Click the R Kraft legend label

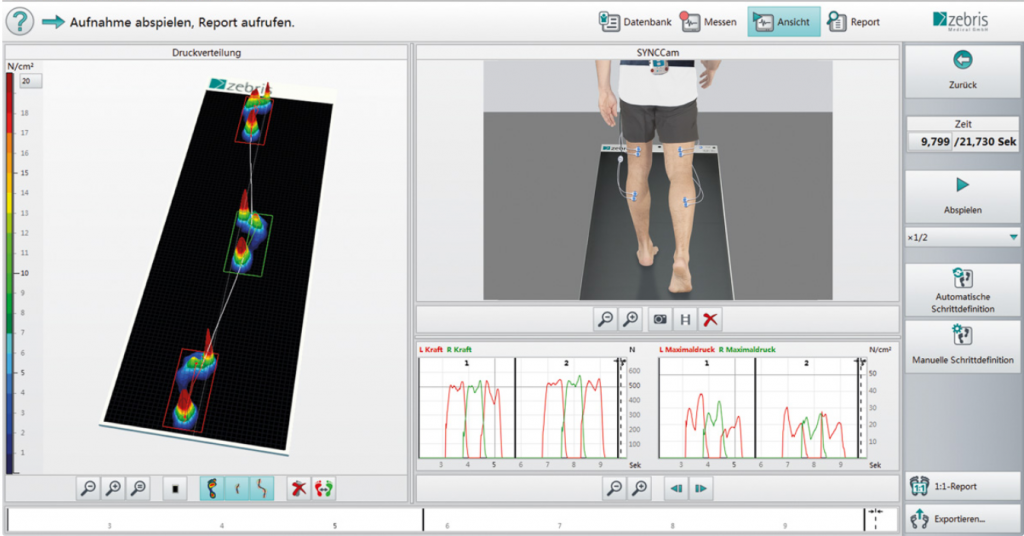459,350
